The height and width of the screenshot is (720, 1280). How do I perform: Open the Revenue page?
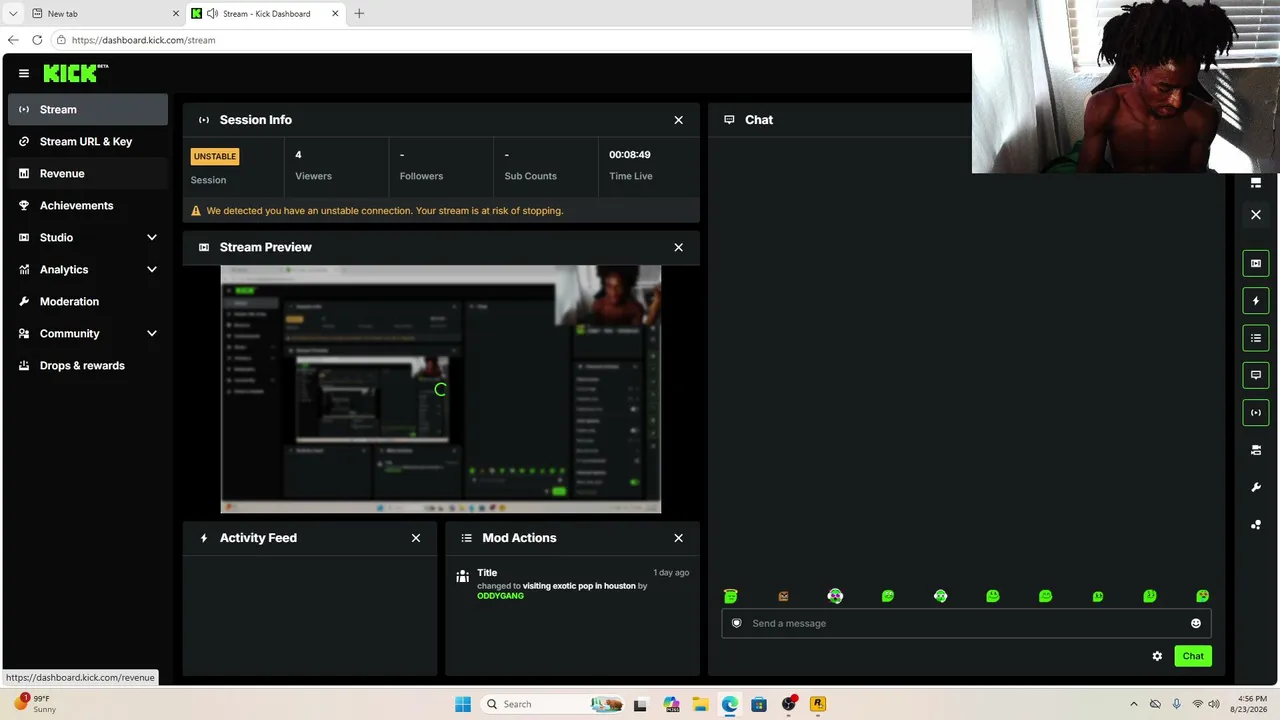click(88, 174)
